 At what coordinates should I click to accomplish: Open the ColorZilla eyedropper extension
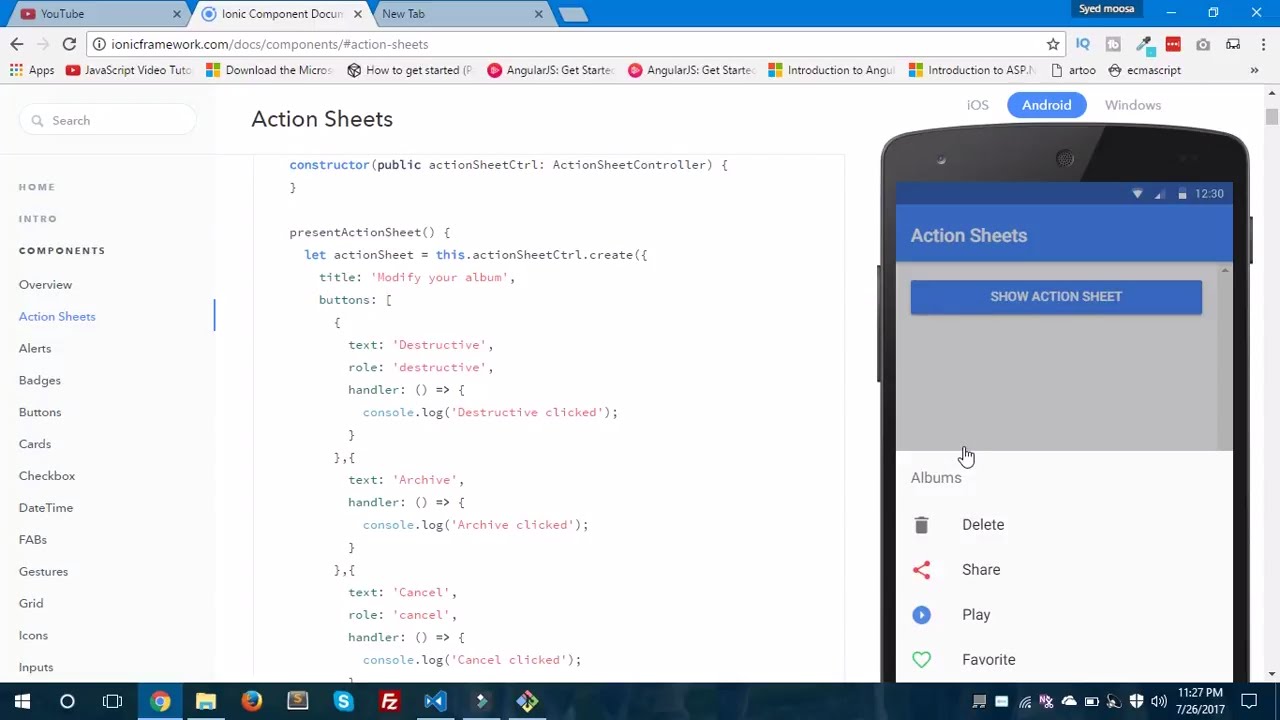point(1143,44)
